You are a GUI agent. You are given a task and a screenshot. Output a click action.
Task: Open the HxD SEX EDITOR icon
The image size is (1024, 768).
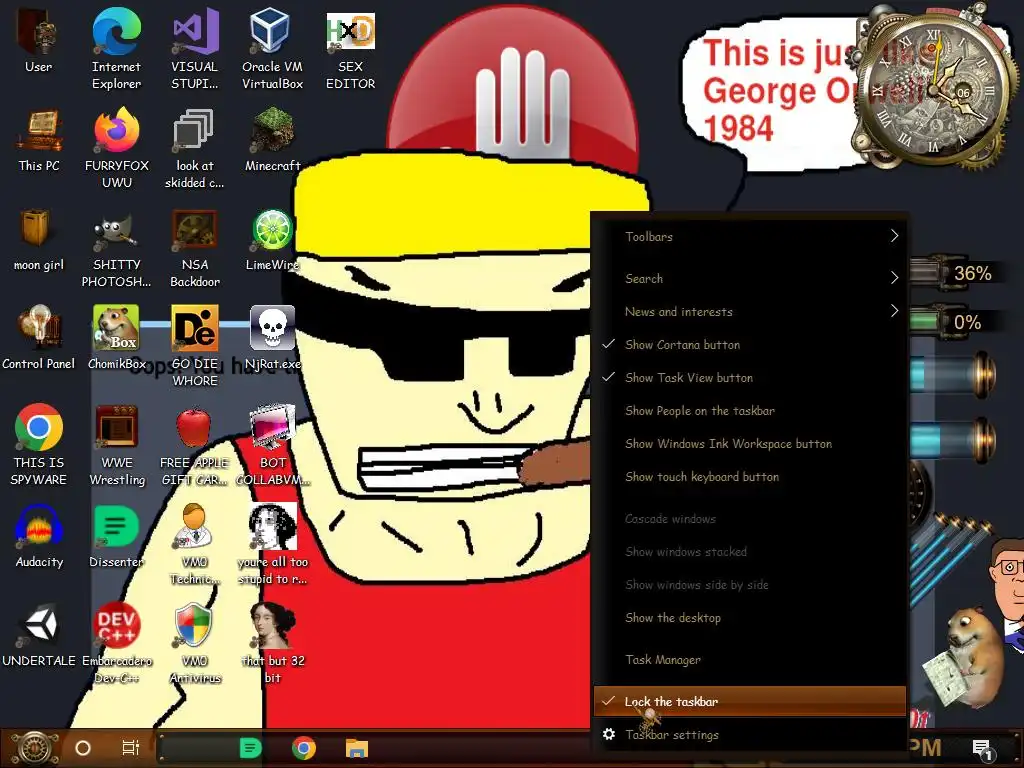coord(350,49)
